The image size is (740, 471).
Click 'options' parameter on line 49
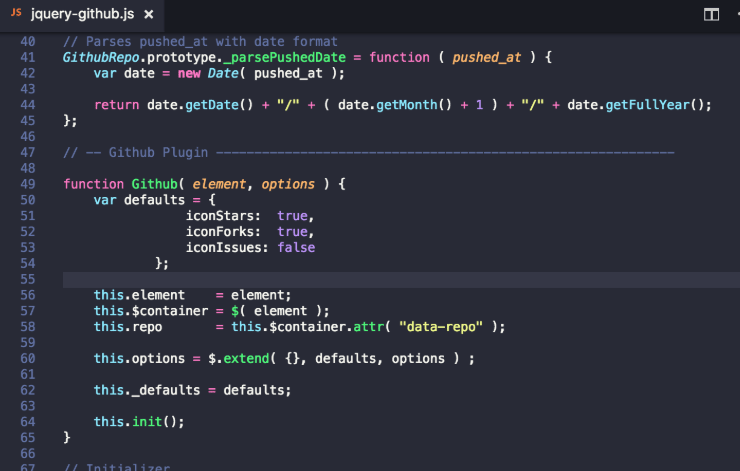pos(288,184)
